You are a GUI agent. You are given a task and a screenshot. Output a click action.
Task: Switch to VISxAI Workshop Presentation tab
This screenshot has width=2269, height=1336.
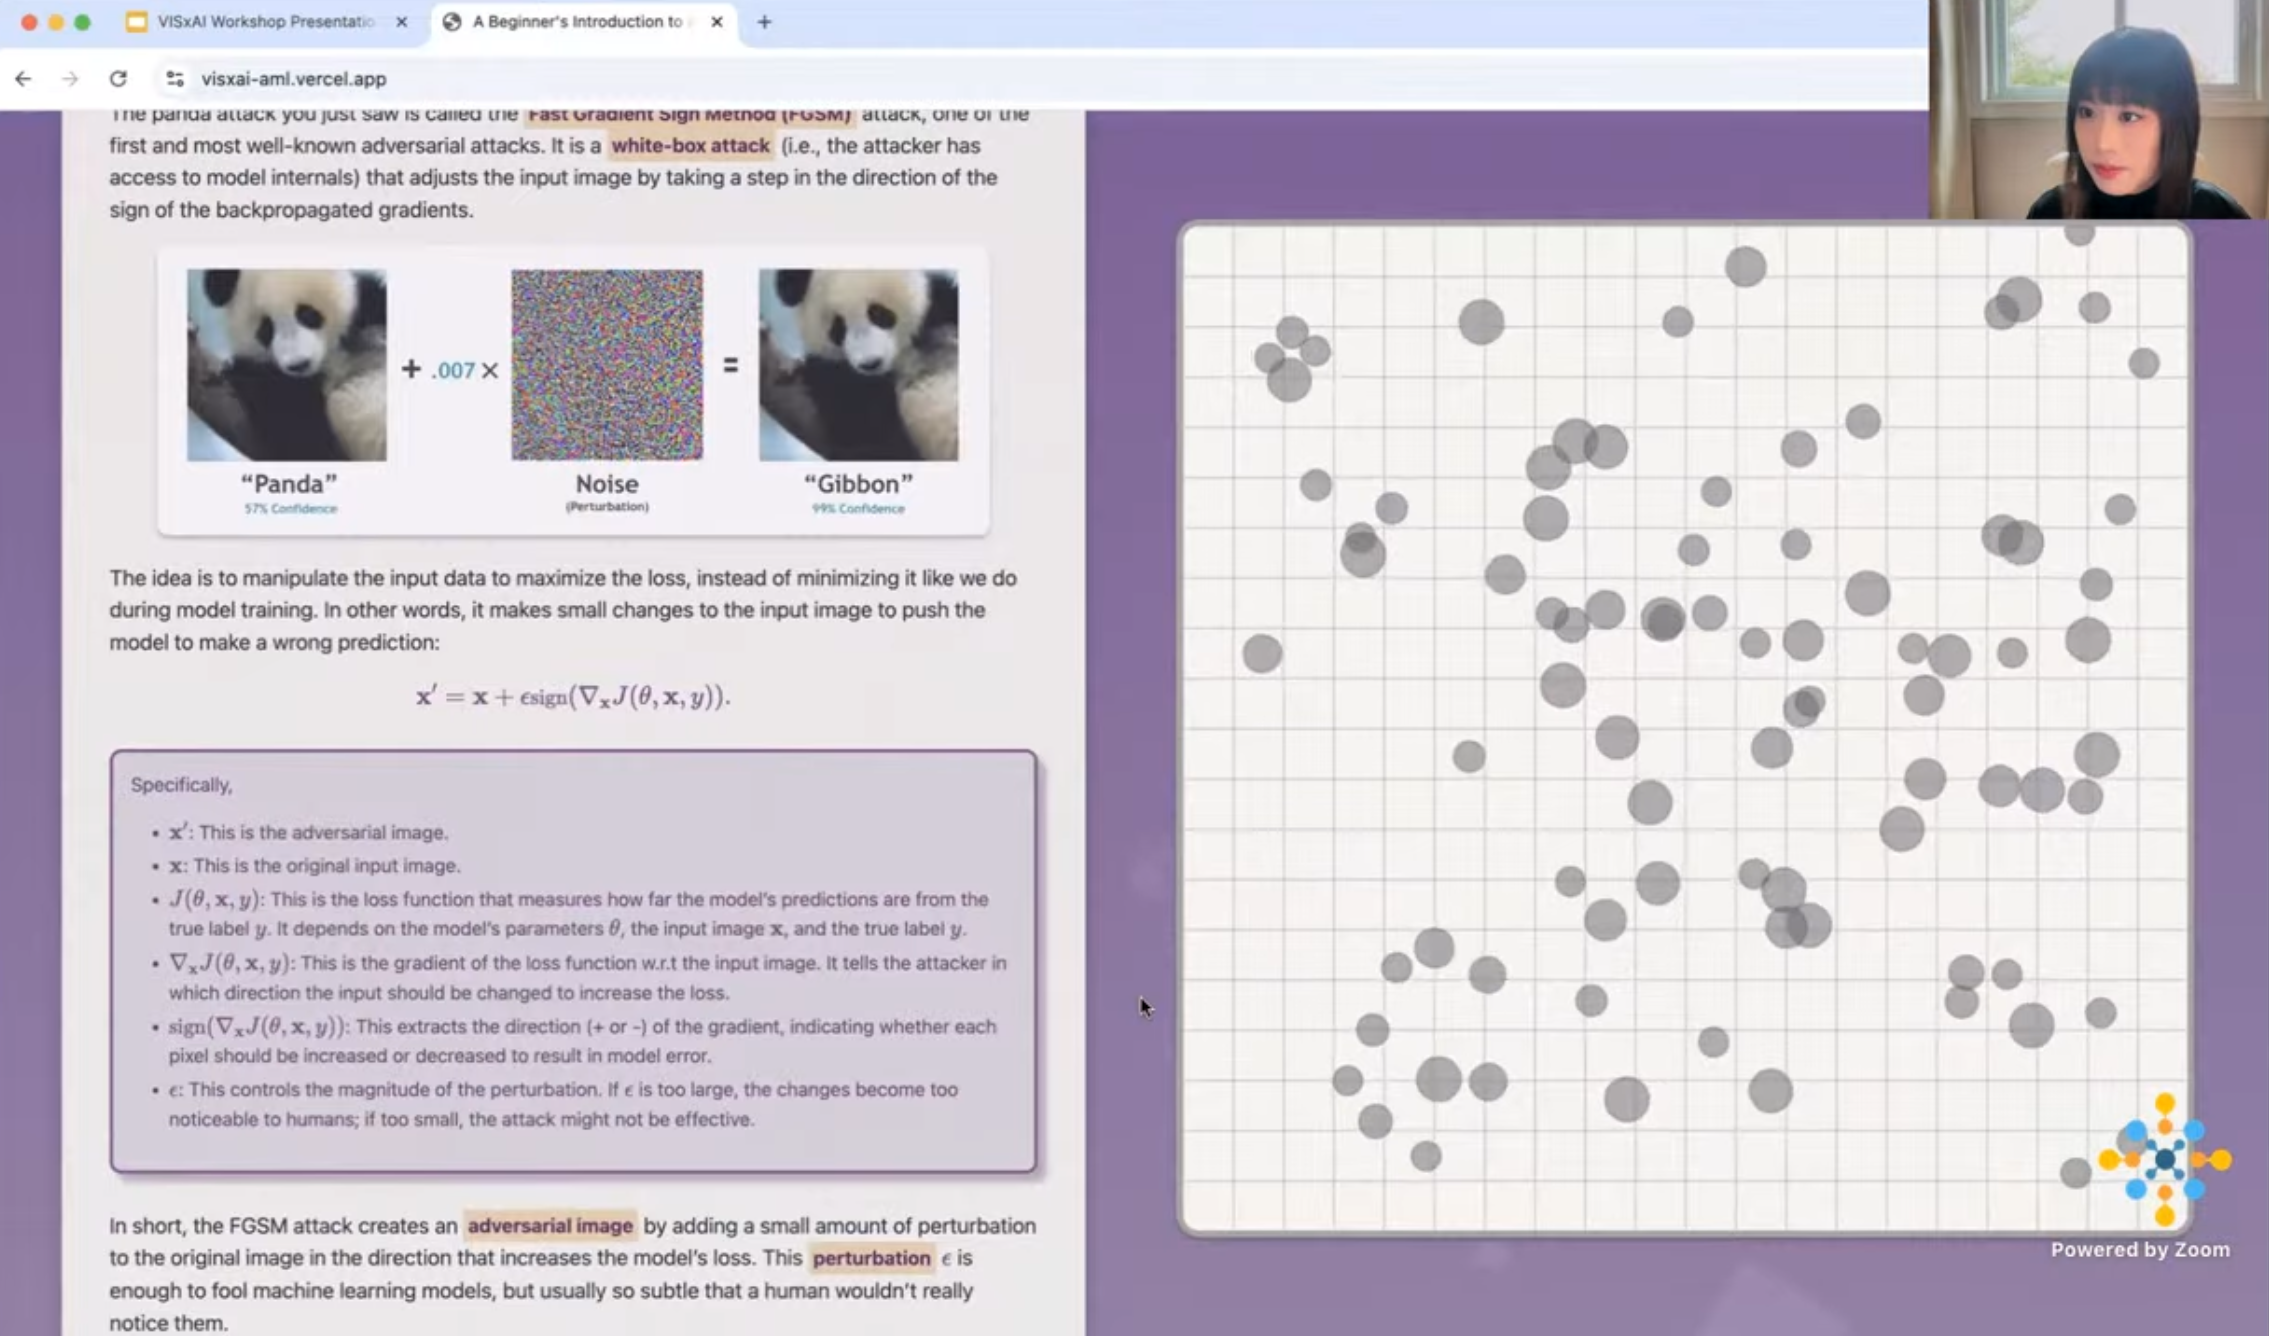[265, 21]
